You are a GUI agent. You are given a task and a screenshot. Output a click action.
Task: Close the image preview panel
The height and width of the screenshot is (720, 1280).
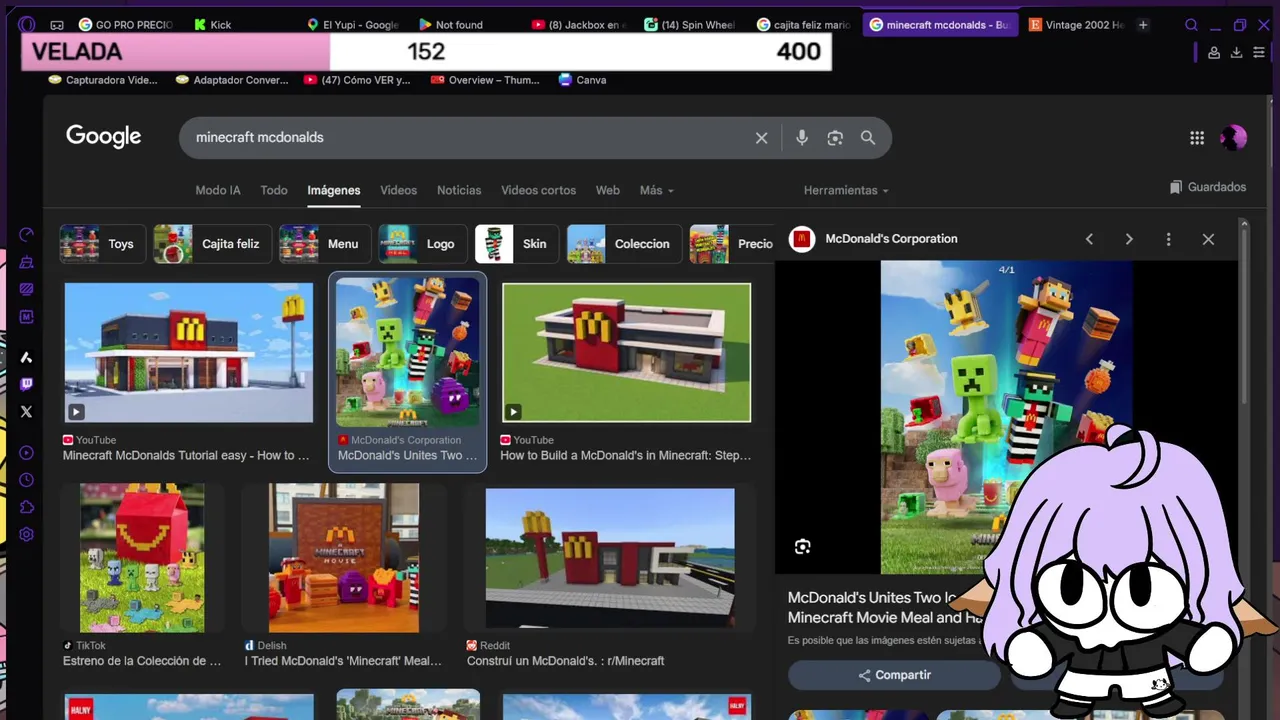coord(1208,239)
